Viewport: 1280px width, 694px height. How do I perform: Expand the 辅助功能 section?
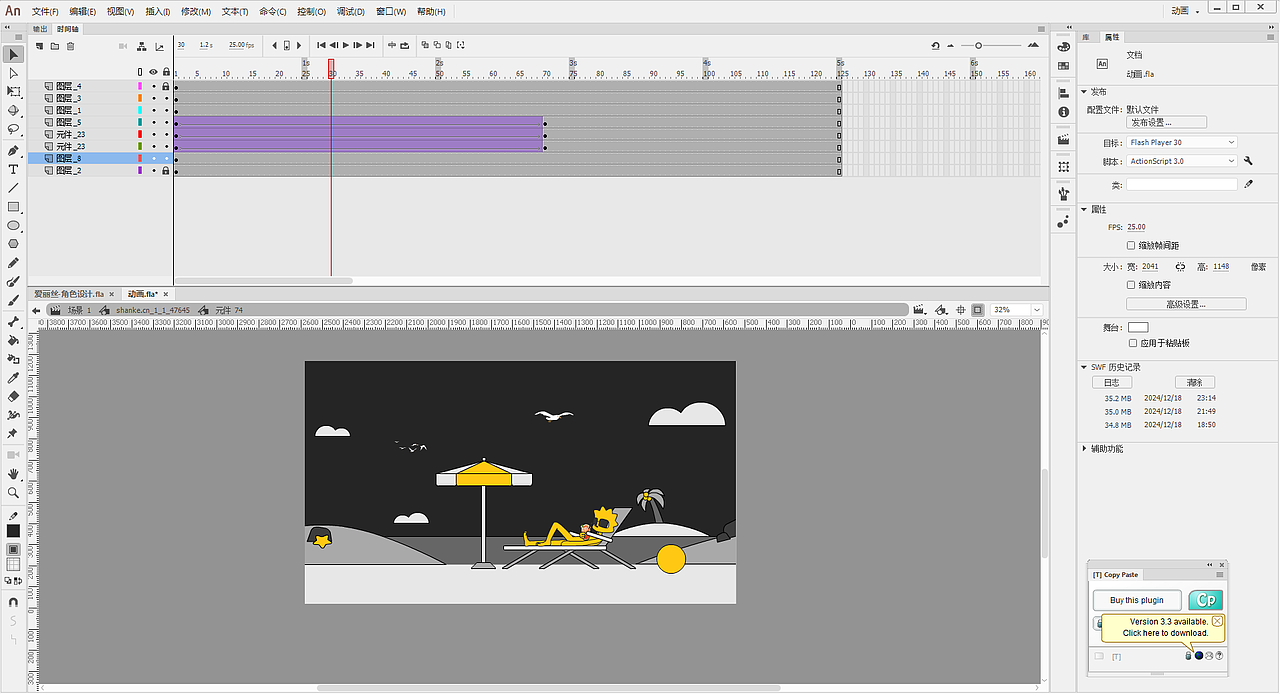(1084, 449)
